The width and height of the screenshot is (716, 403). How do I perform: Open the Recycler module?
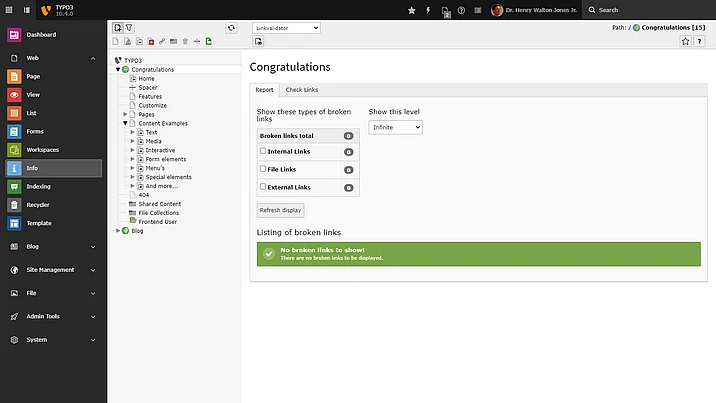39,205
